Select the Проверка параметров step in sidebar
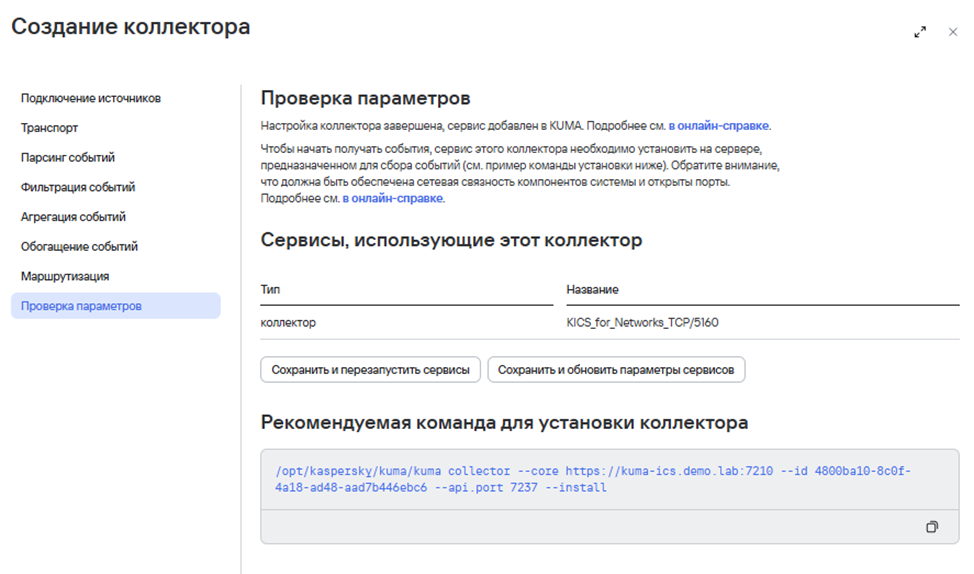The image size is (974, 574). click(81, 306)
